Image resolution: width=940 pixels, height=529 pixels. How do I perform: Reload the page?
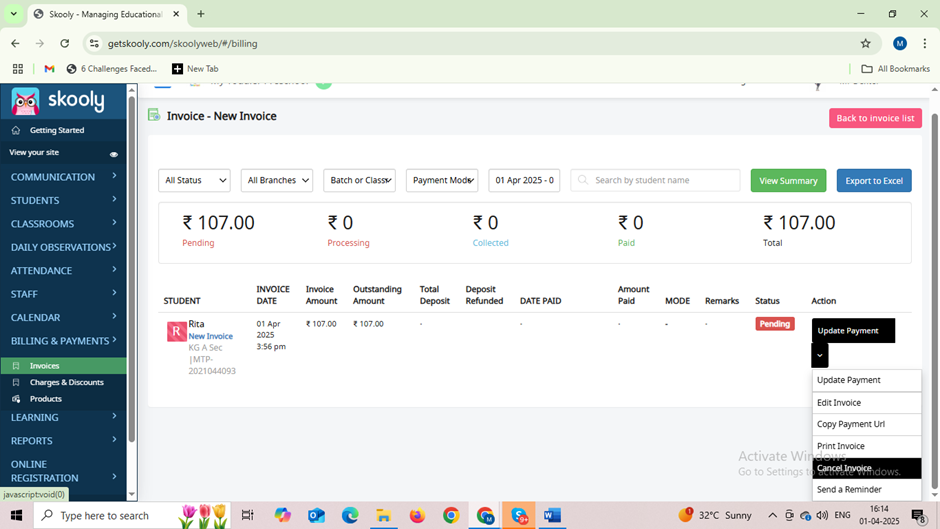65,43
